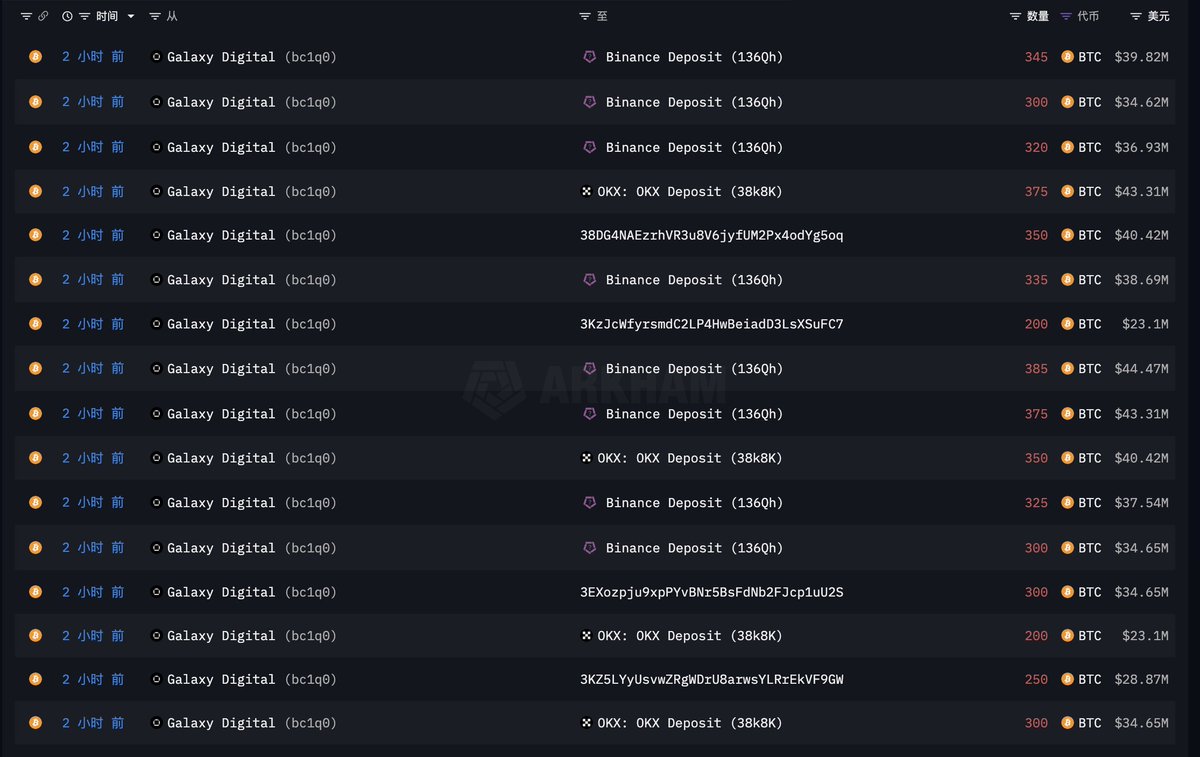Click the Bitcoin icon left of the 385 BTC row
Screen dimensions: 1200x757
click(35, 369)
